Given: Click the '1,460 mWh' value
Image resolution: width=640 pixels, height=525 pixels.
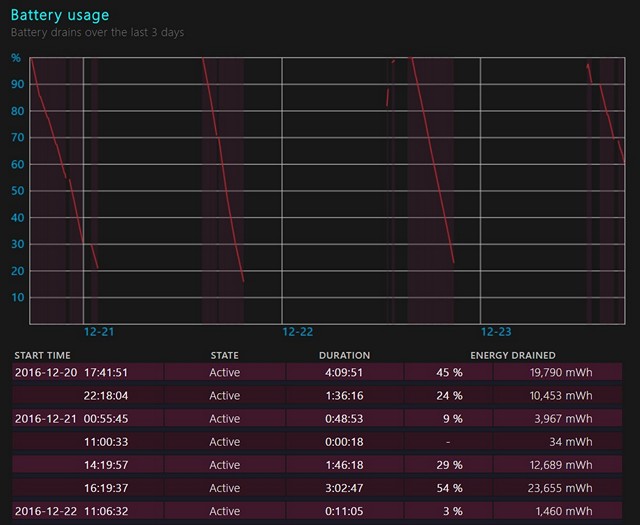Looking at the screenshot, I should pyautogui.click(x=564, y=511).
